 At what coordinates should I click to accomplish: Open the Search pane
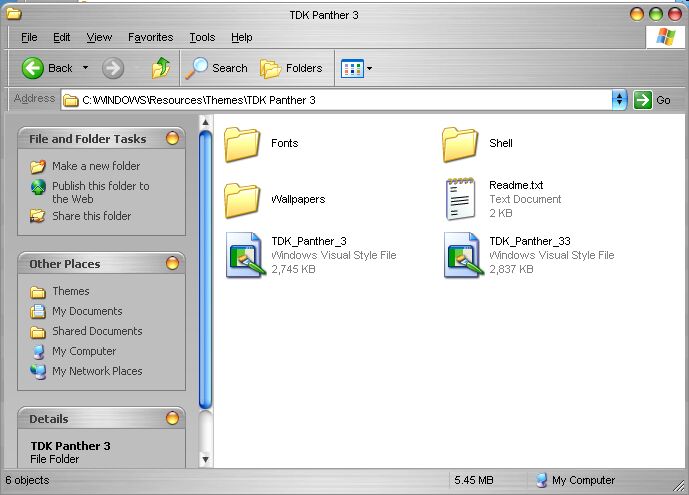point(216,68)
